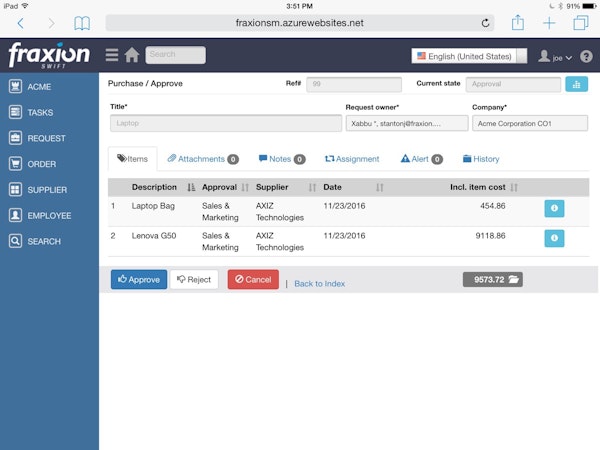600x450 pixels.
Task: Click the home icon in header
Action: click(132, 55)
